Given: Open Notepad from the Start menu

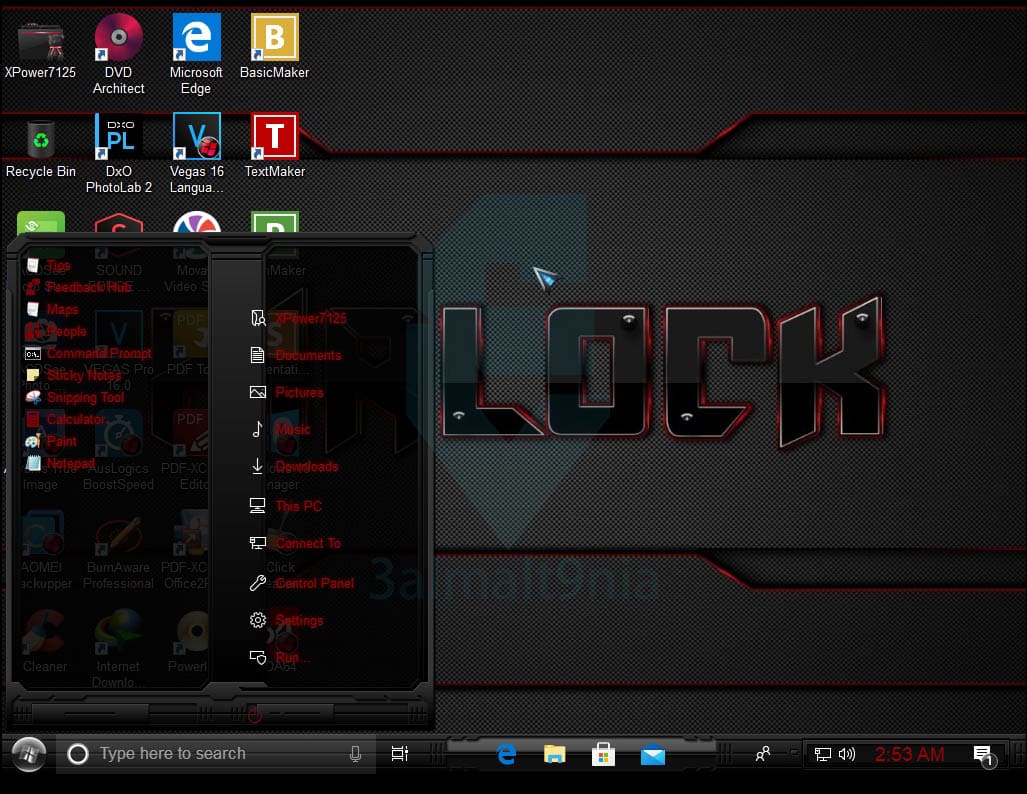Looking at the screenshot, I should point(60,463).
